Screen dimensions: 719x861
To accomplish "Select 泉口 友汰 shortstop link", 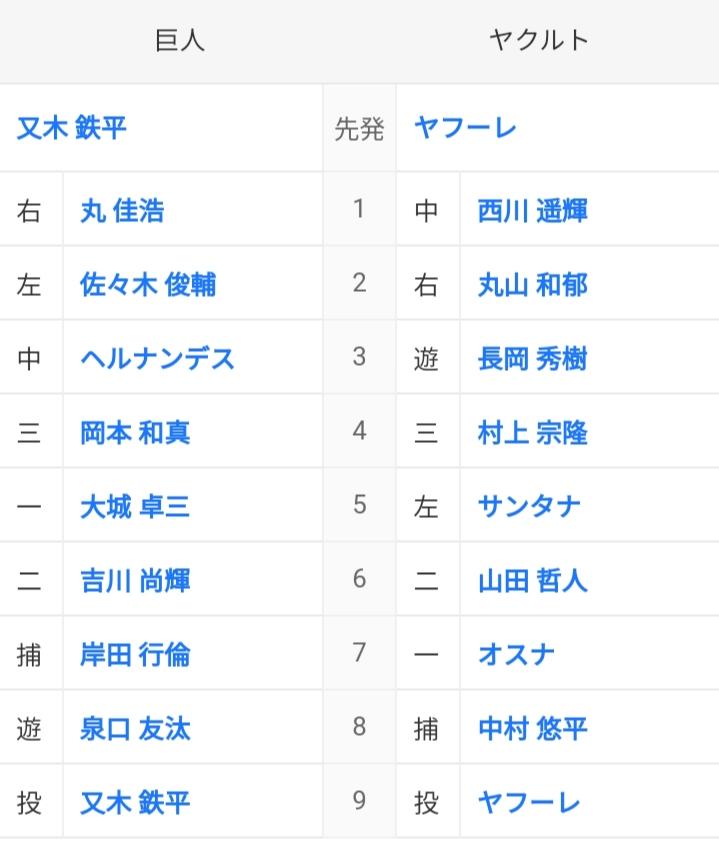I will coord(135,729).
